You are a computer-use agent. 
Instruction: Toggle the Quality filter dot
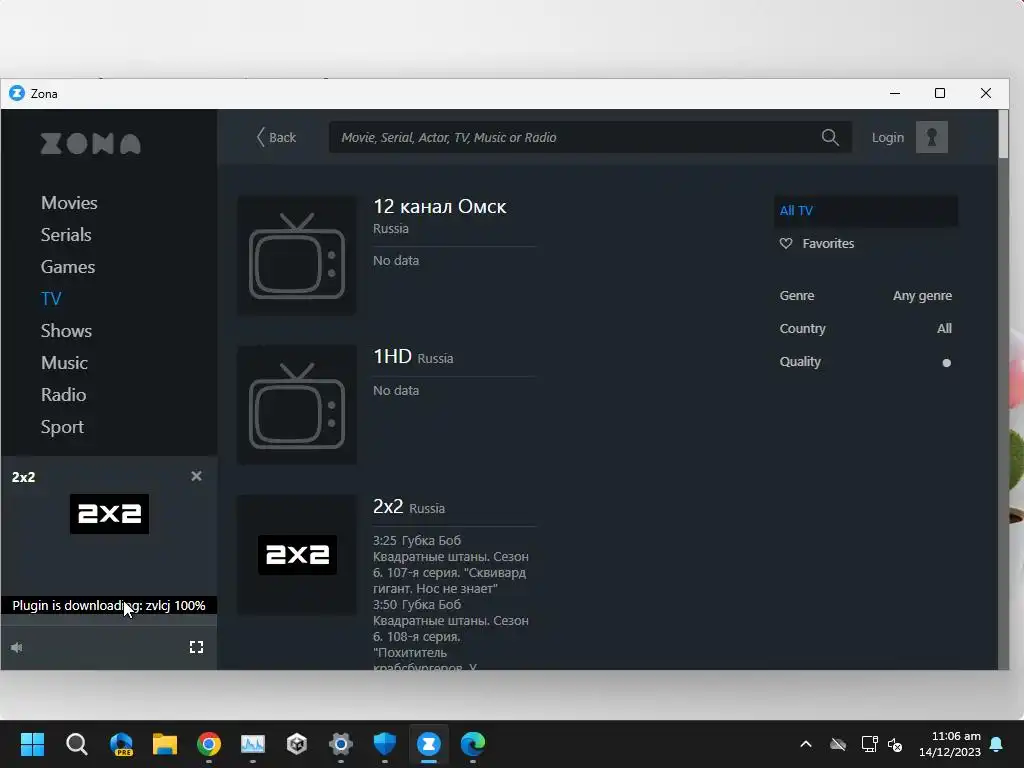pyautogui.click(x=946, y=362)
